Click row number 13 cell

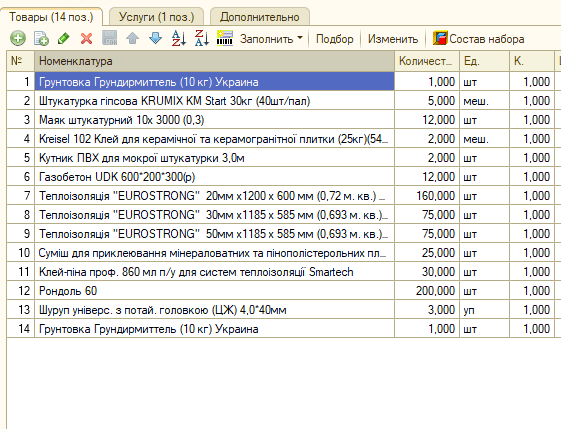[x=20, y=310]
